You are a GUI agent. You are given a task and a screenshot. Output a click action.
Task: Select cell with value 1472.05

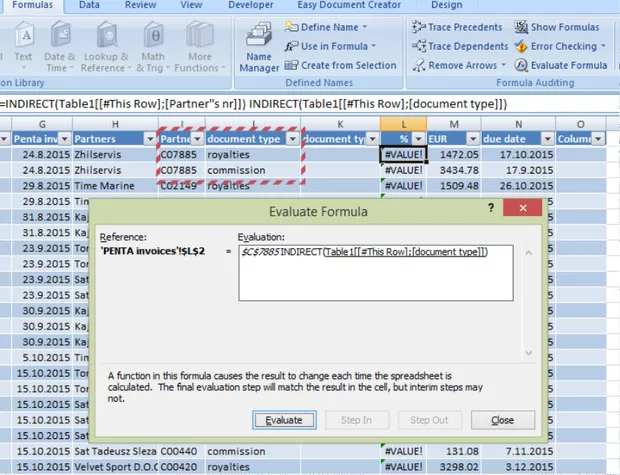(454, 155)
